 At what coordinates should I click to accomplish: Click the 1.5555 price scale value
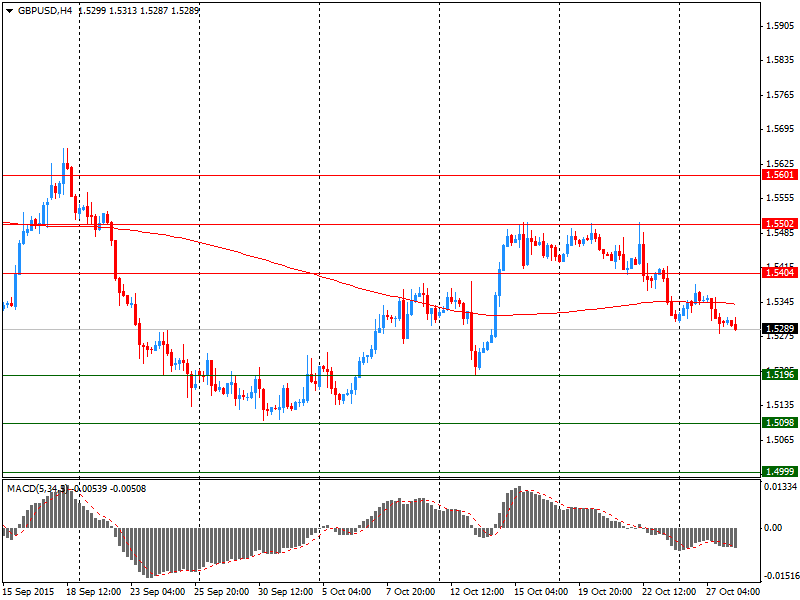[x=781, y=198]
